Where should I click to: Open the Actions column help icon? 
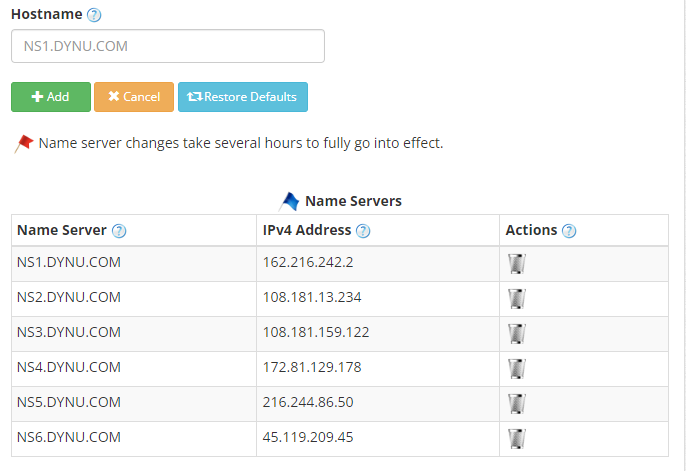(x=569, y=231)
